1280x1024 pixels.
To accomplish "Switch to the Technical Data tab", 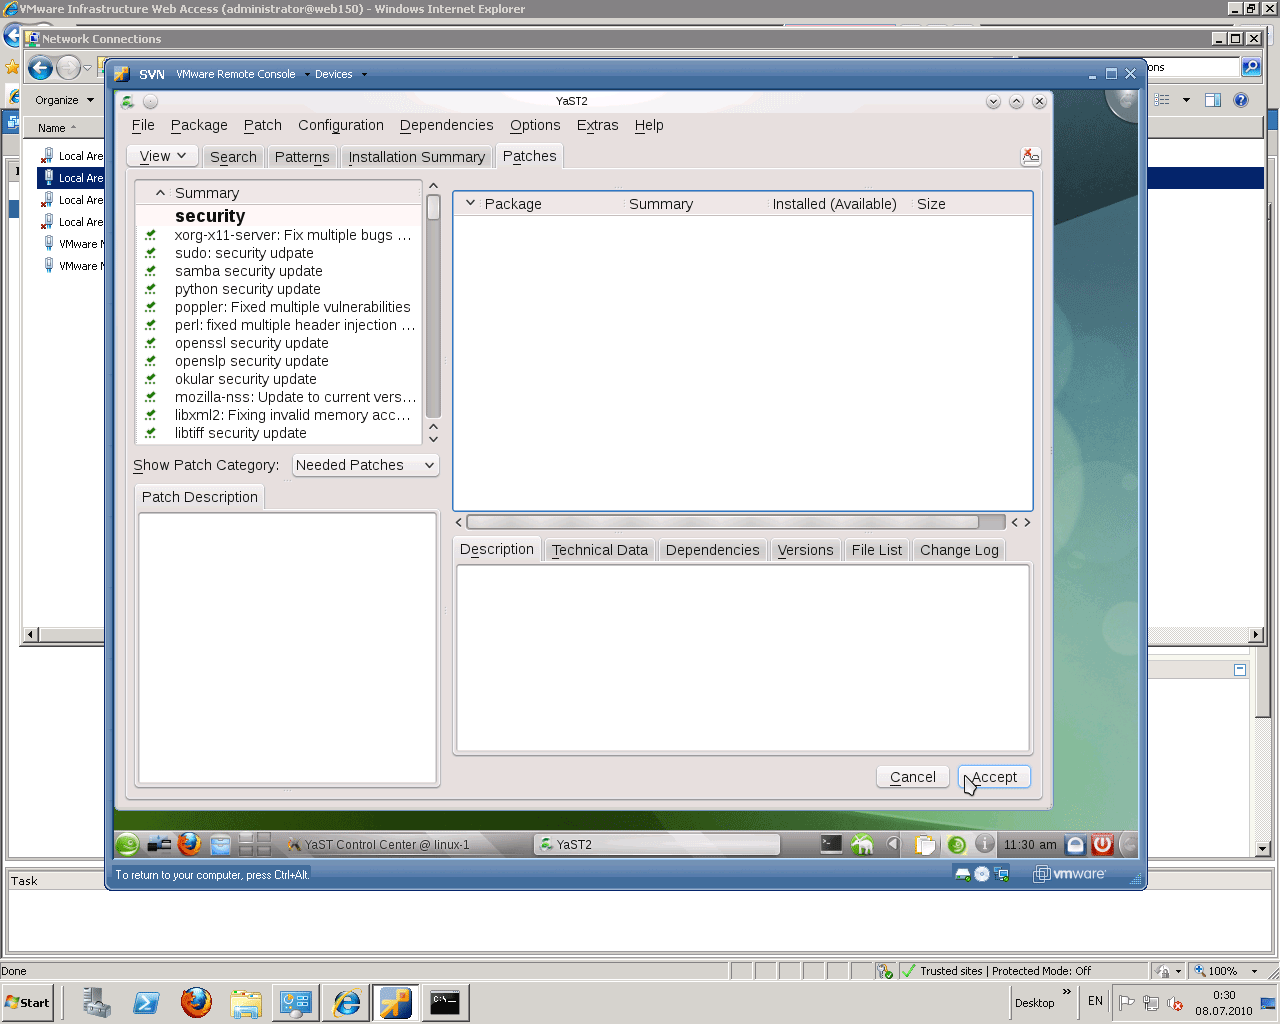I will 600,550.
